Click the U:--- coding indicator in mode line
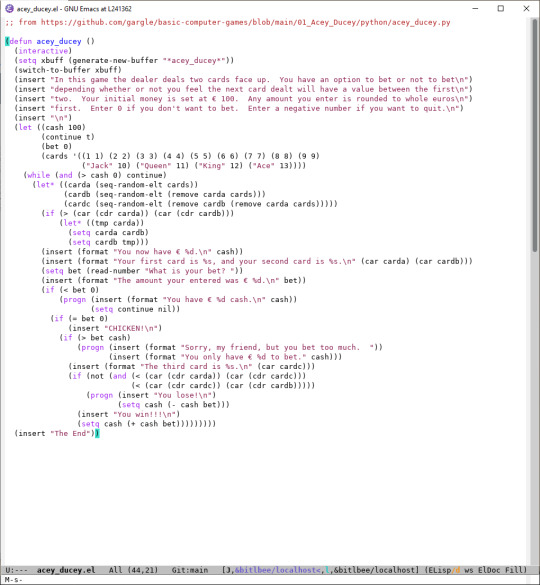This screenshot has height=585, width=540. pos(16,570)
